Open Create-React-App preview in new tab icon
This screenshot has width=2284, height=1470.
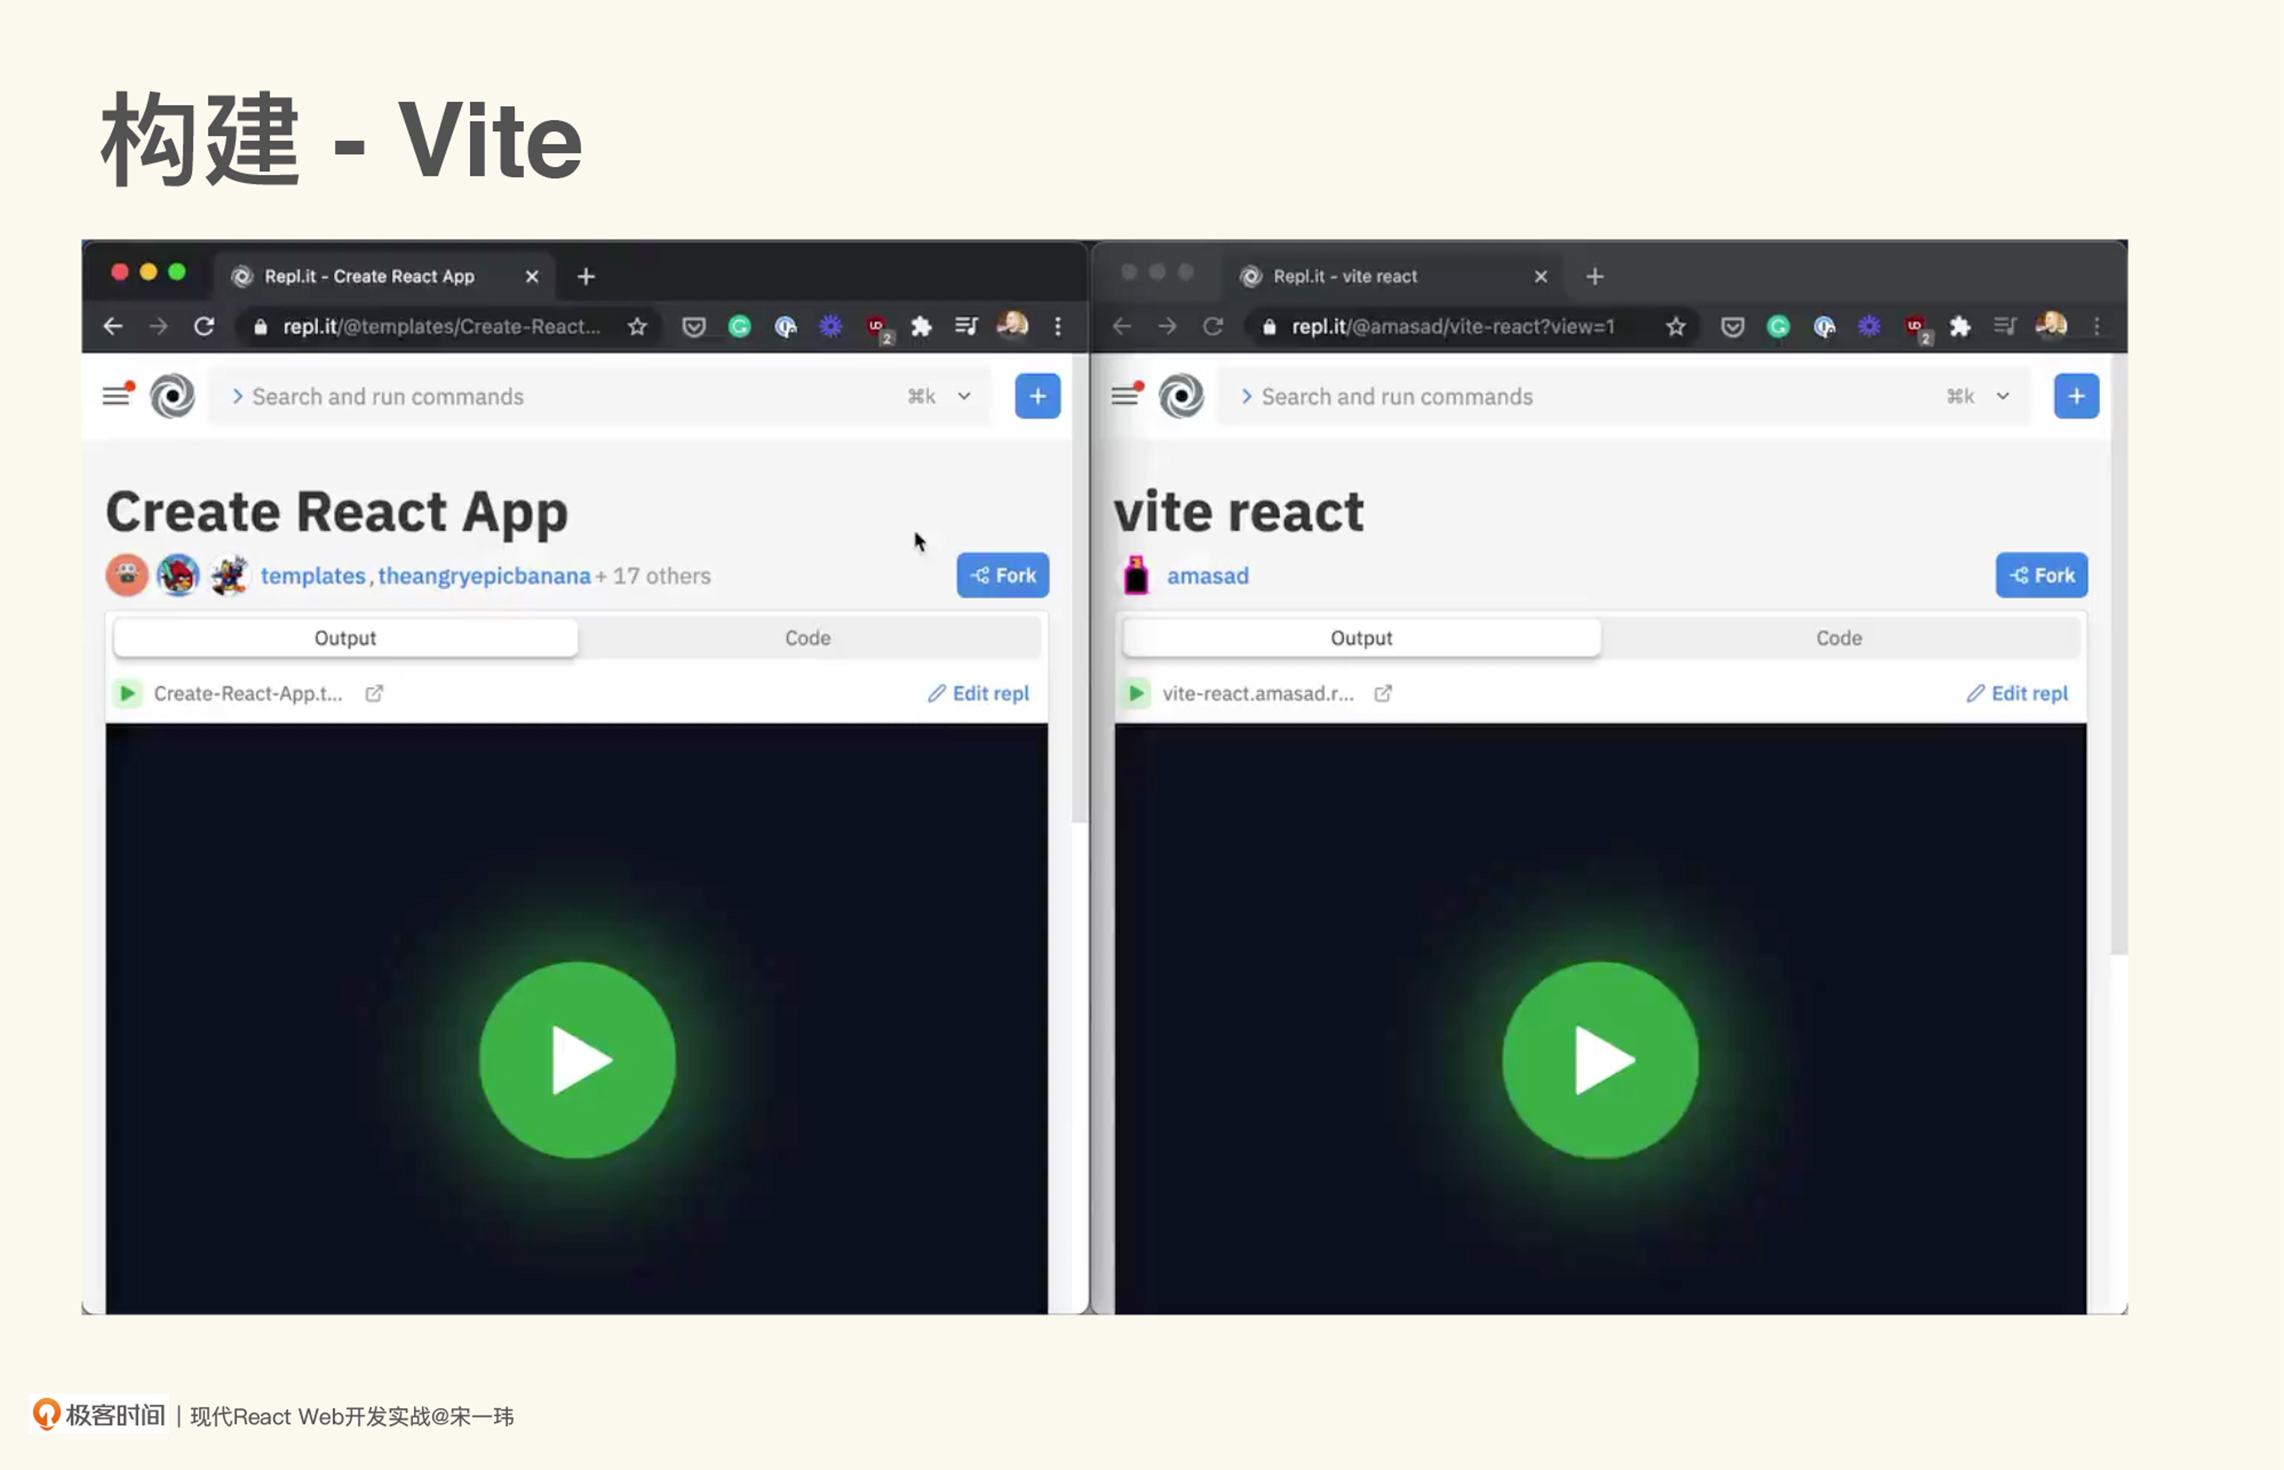click(374, 693)
